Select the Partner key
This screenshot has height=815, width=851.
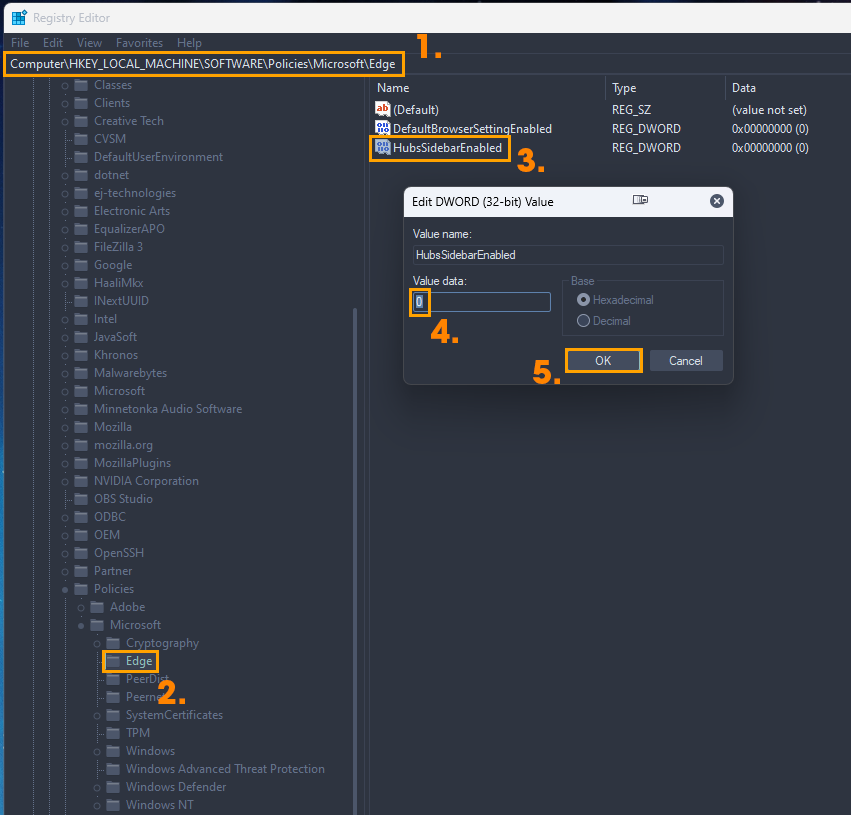coord(113,571)
